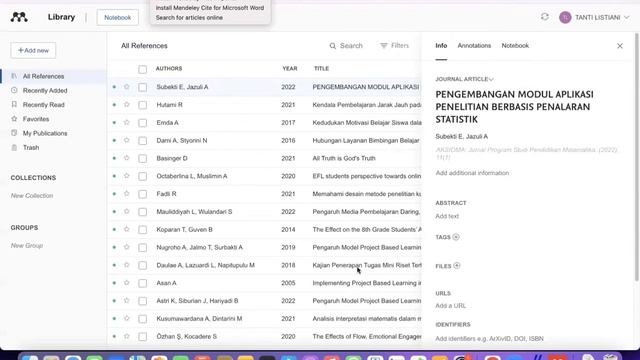This screenshot has width=640, height=360.
Task: Sort by the AUTHORS column header
Action: (x=169, y=69)
